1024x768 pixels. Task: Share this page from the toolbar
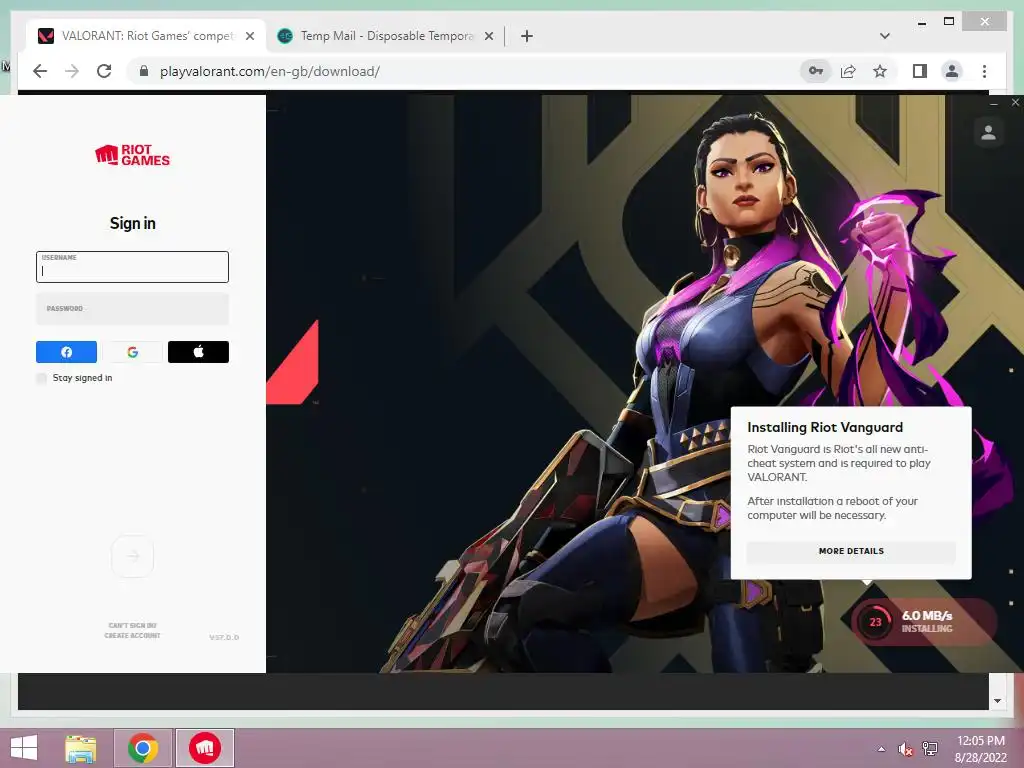[848, 71]
